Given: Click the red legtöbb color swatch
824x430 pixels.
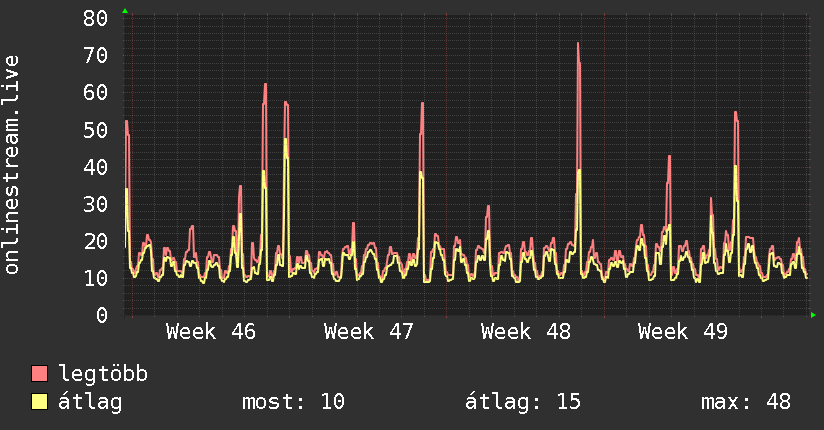Looking at the screenshot, I should pyautogui.click(x=39, y=374).
